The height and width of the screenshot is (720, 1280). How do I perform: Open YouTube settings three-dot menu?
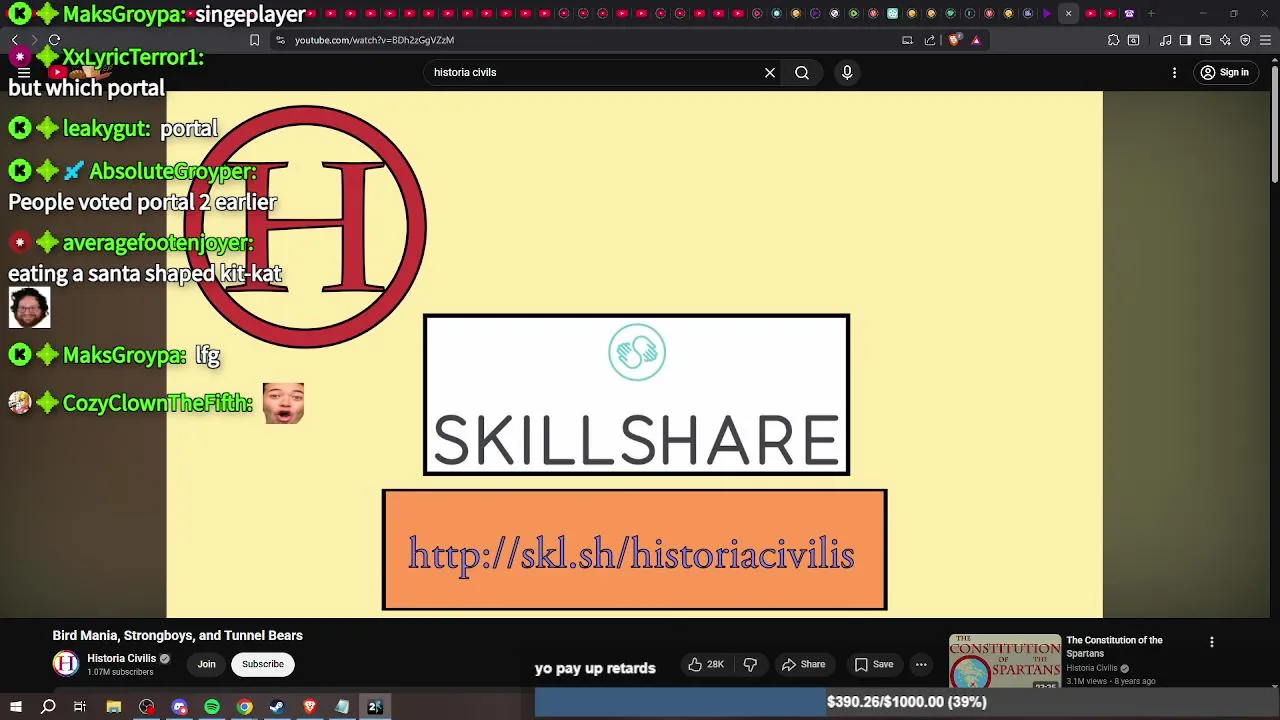pos(1175,72)
